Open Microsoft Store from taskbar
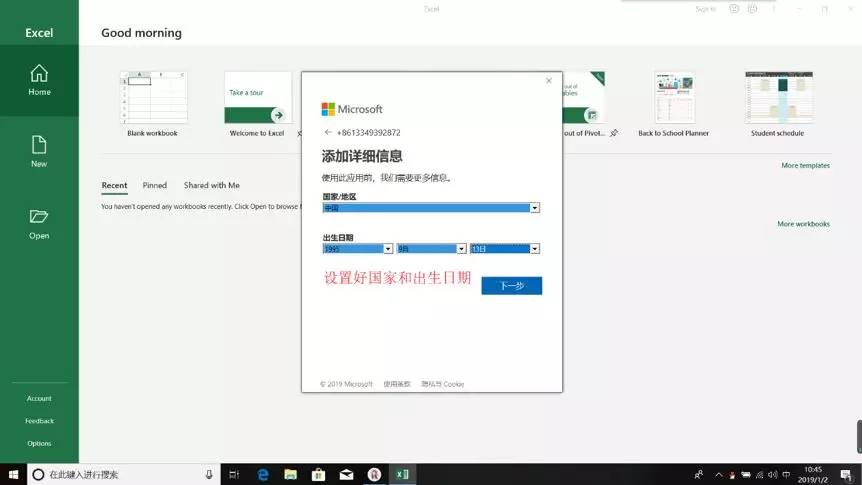The height and width of the screenshot is (485, 862). pyautogui.click(x=318, y=474)
